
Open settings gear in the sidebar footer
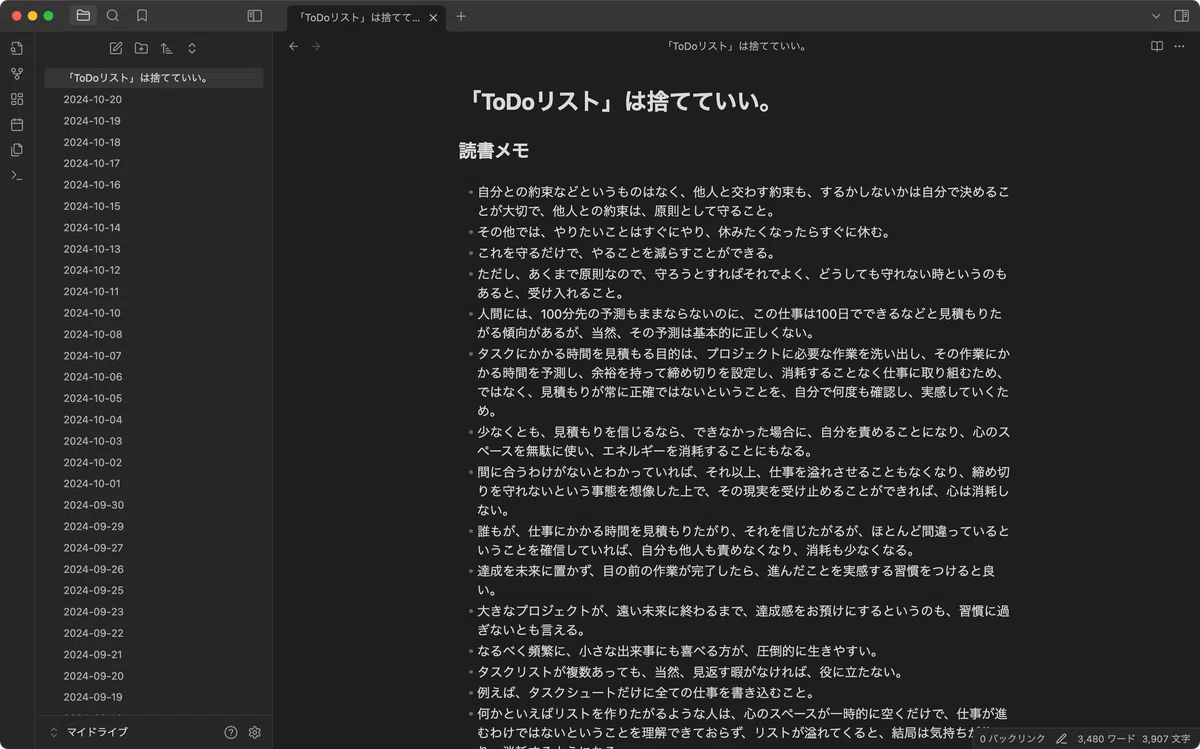(x=254, y=732)
